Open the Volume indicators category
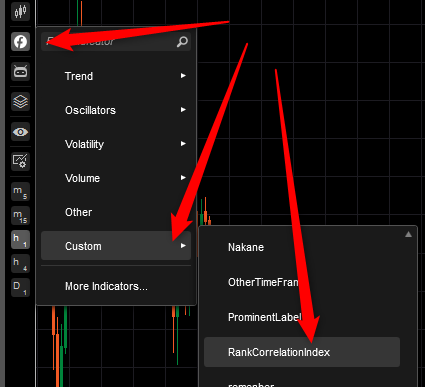 [x=116, y=178]
